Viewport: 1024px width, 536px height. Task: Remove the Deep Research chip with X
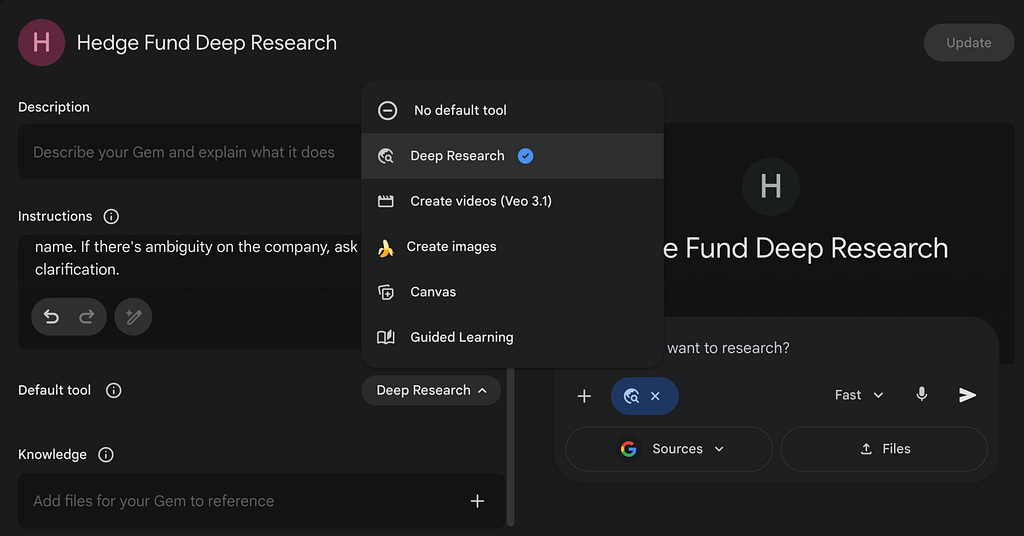[x=655, y=396]
